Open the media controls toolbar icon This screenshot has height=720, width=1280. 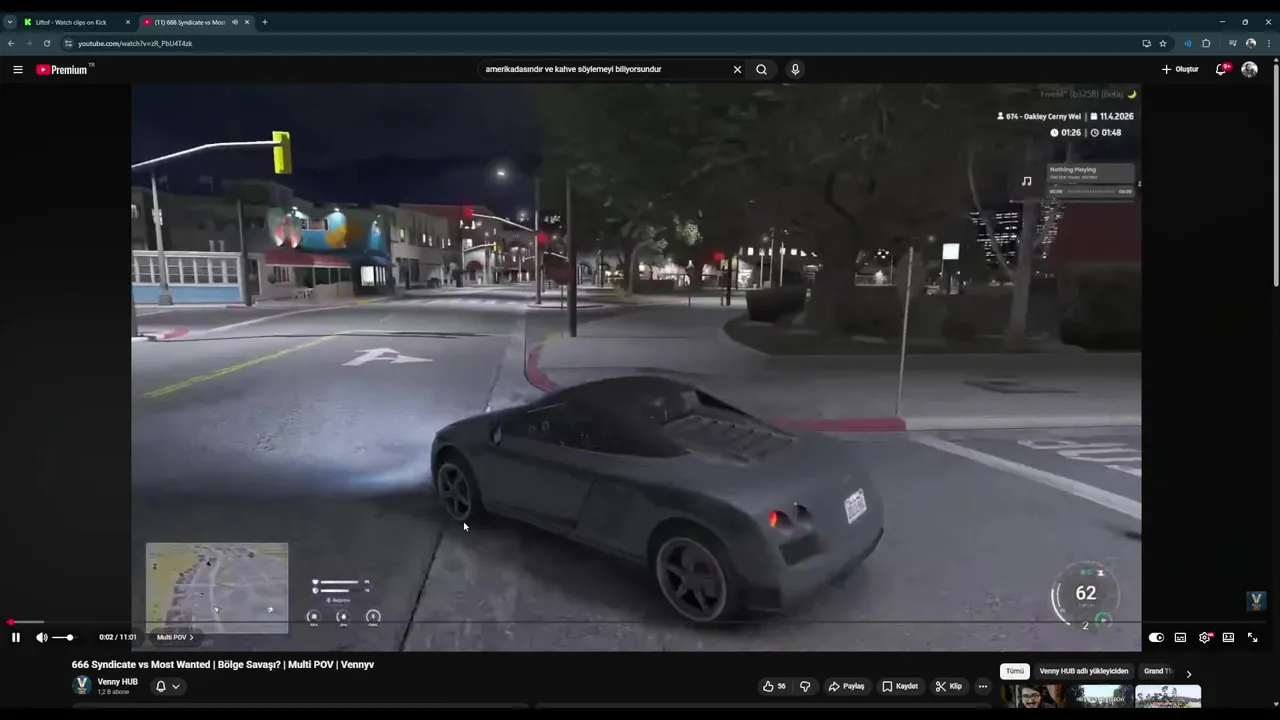pos(1233,43)
